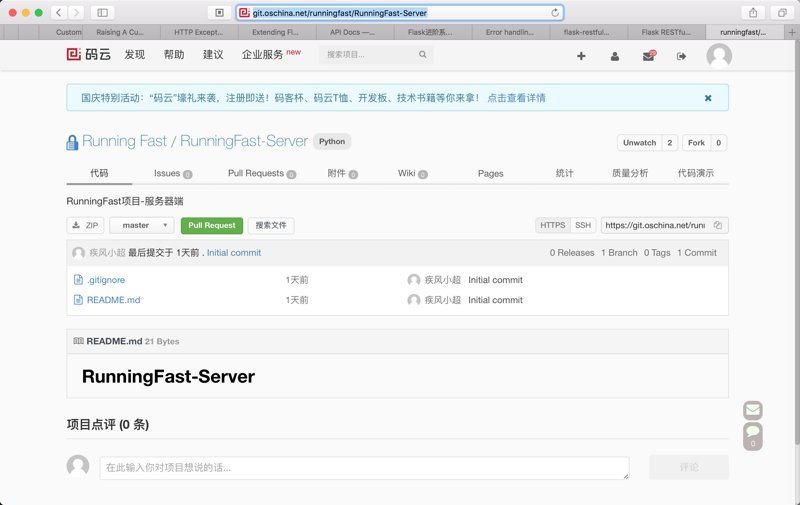
Task: Open the 帮助 nav menu
Action: (174, 55)
